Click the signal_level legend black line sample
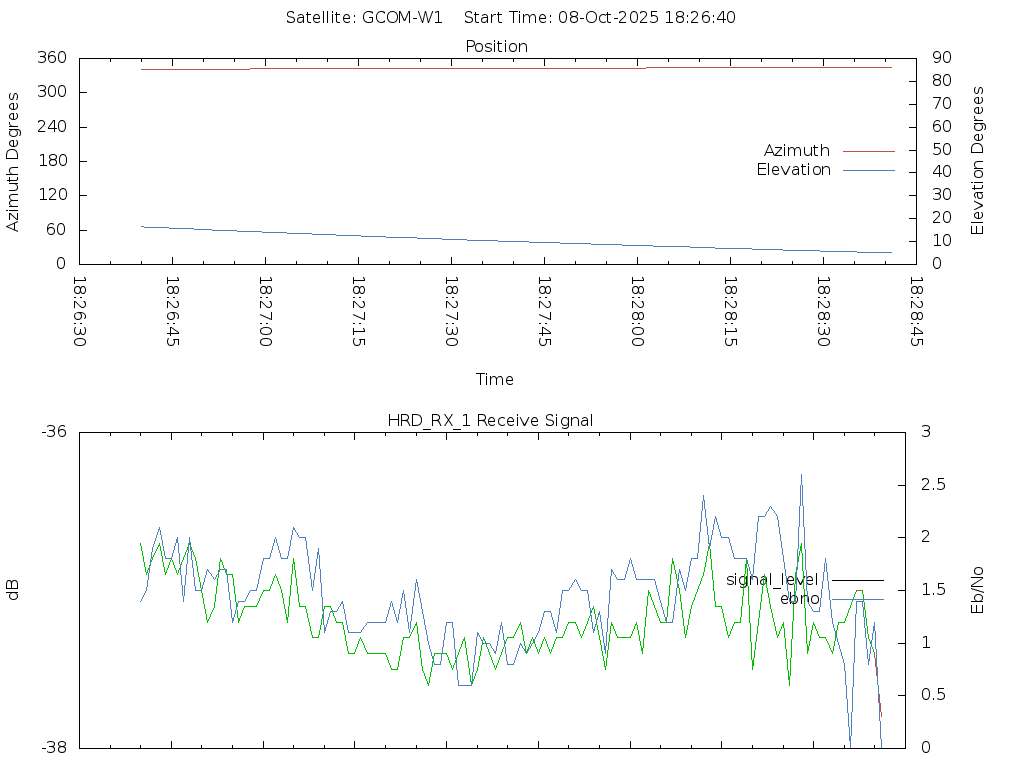The height and width of the screenshot is (768, 1024). point(858,580)
